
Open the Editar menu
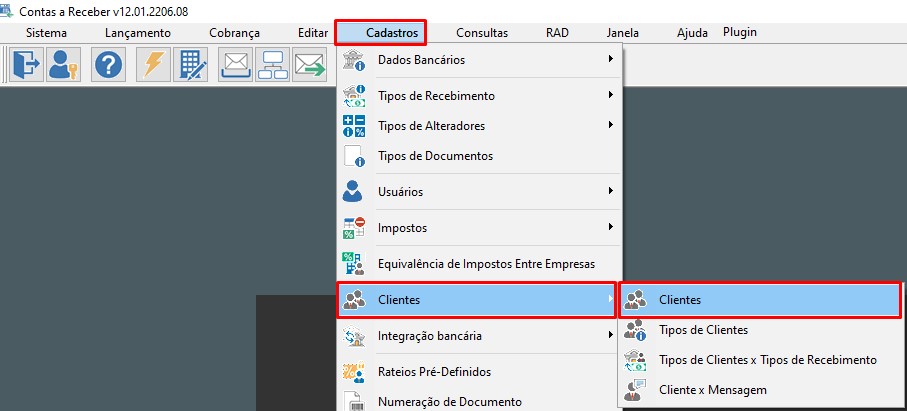click(313, 33)
